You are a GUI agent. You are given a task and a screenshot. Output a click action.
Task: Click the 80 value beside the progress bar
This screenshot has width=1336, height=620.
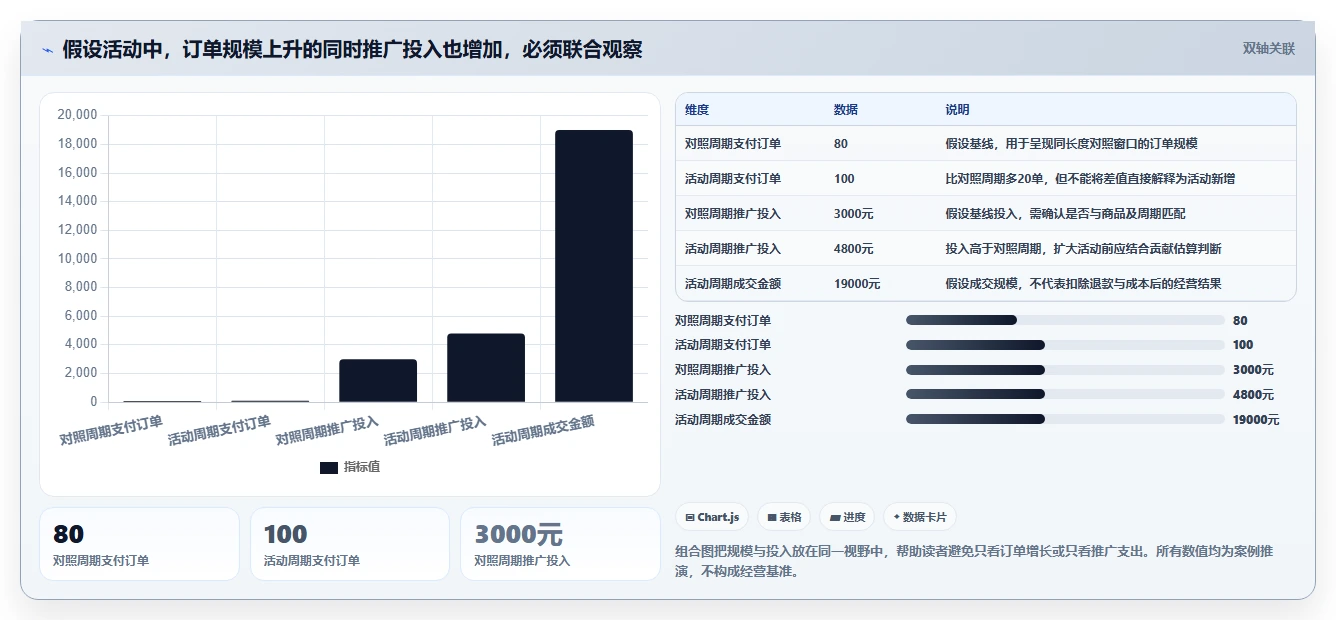pos(1240,321)
